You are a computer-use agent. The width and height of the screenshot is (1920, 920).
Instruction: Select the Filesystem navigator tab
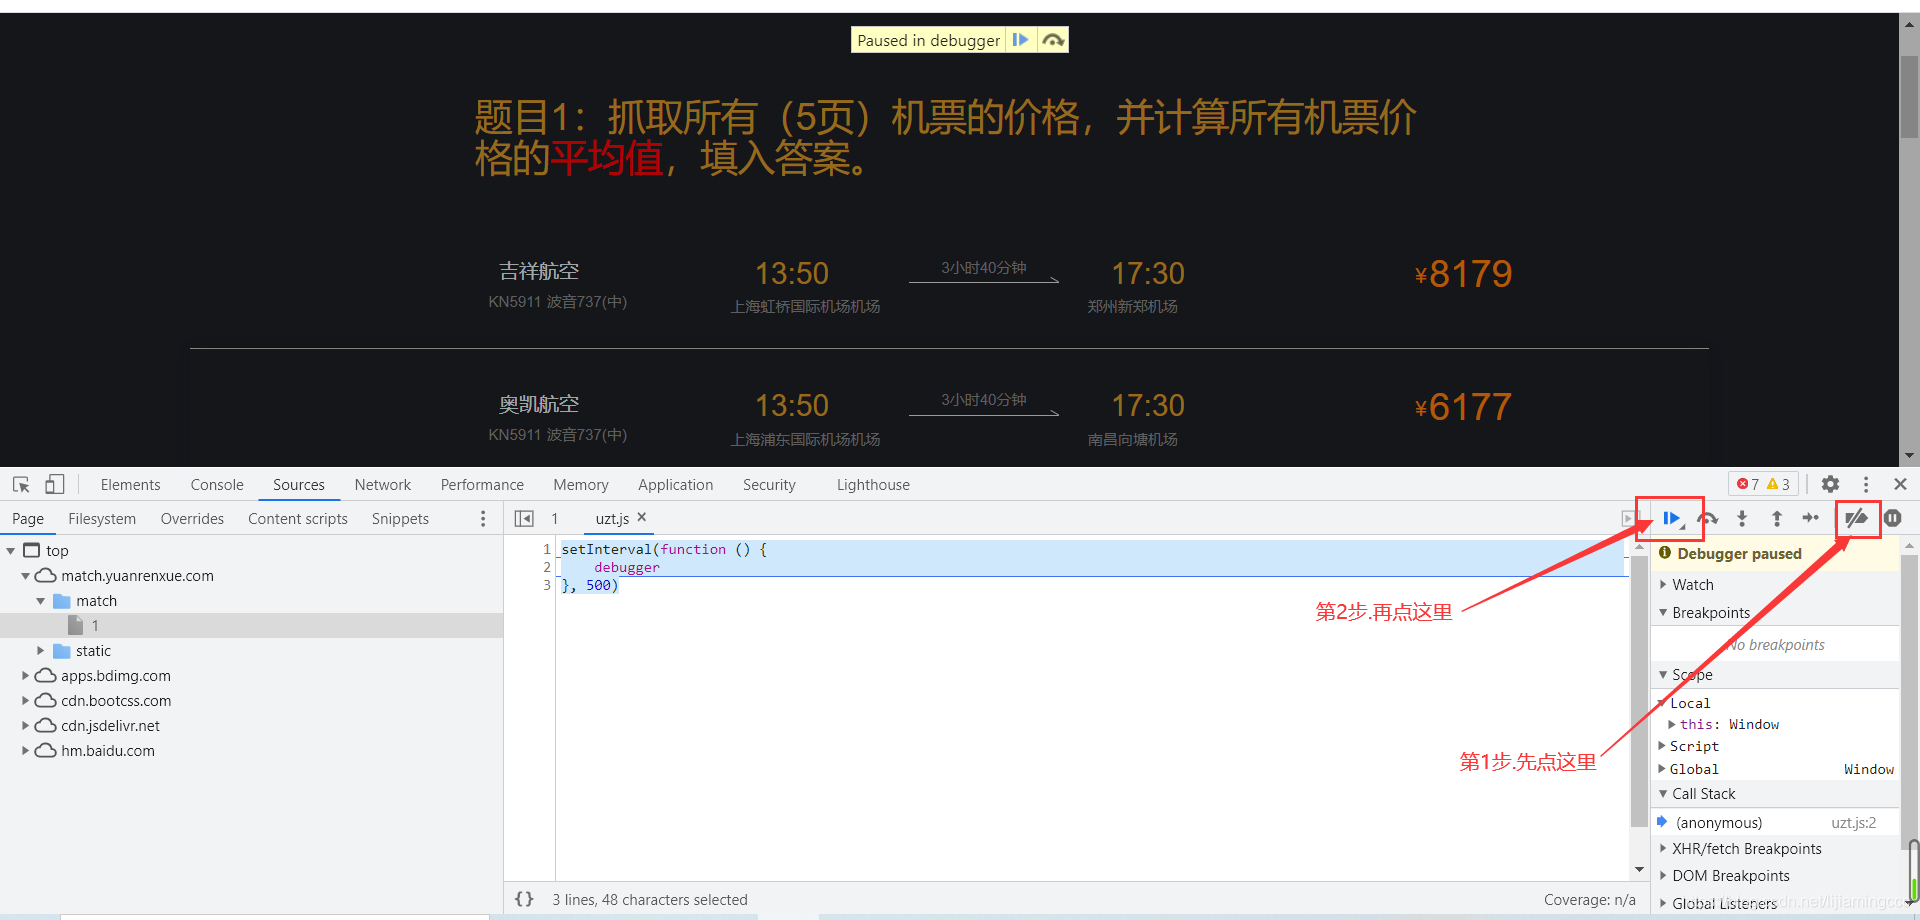(x=102, y=518)
